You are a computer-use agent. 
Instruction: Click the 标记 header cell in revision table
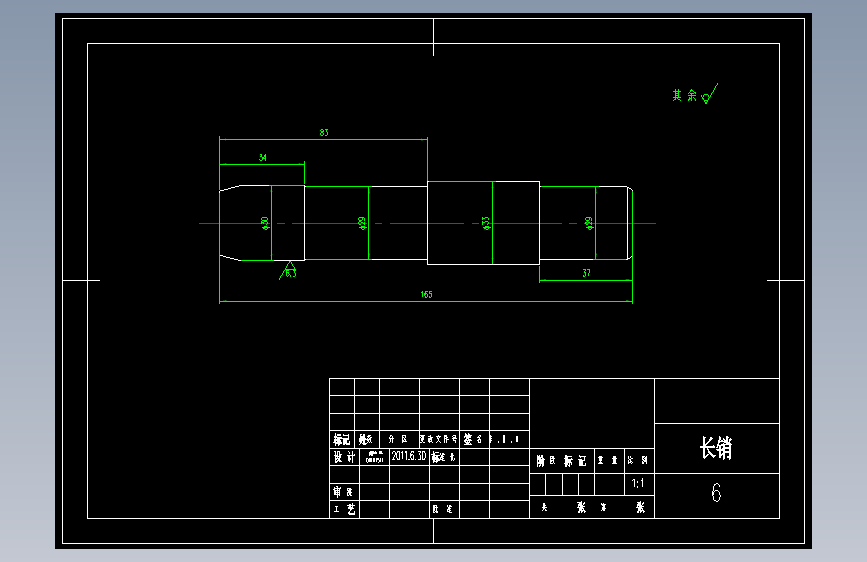[342, 440]
